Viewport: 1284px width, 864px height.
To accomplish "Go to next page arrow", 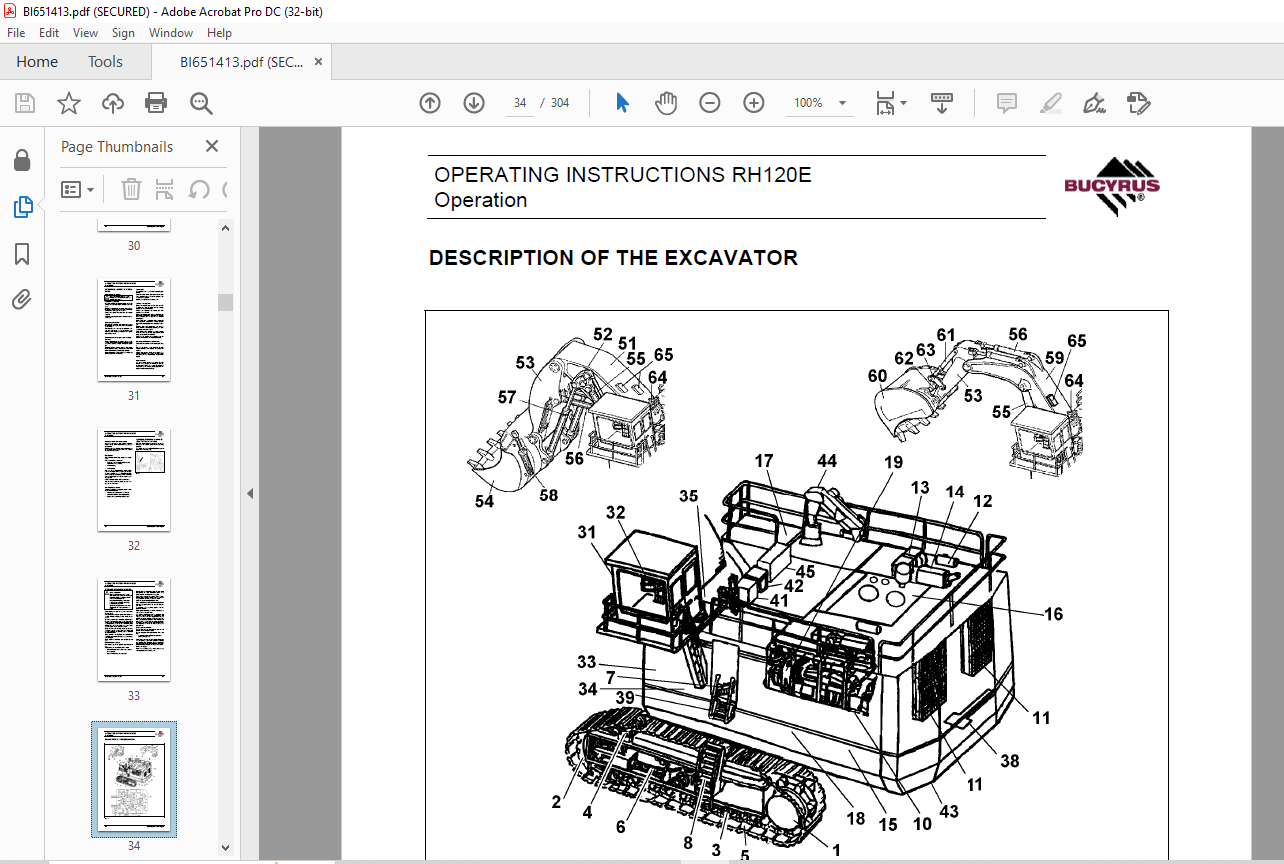I will pos(474,103).
